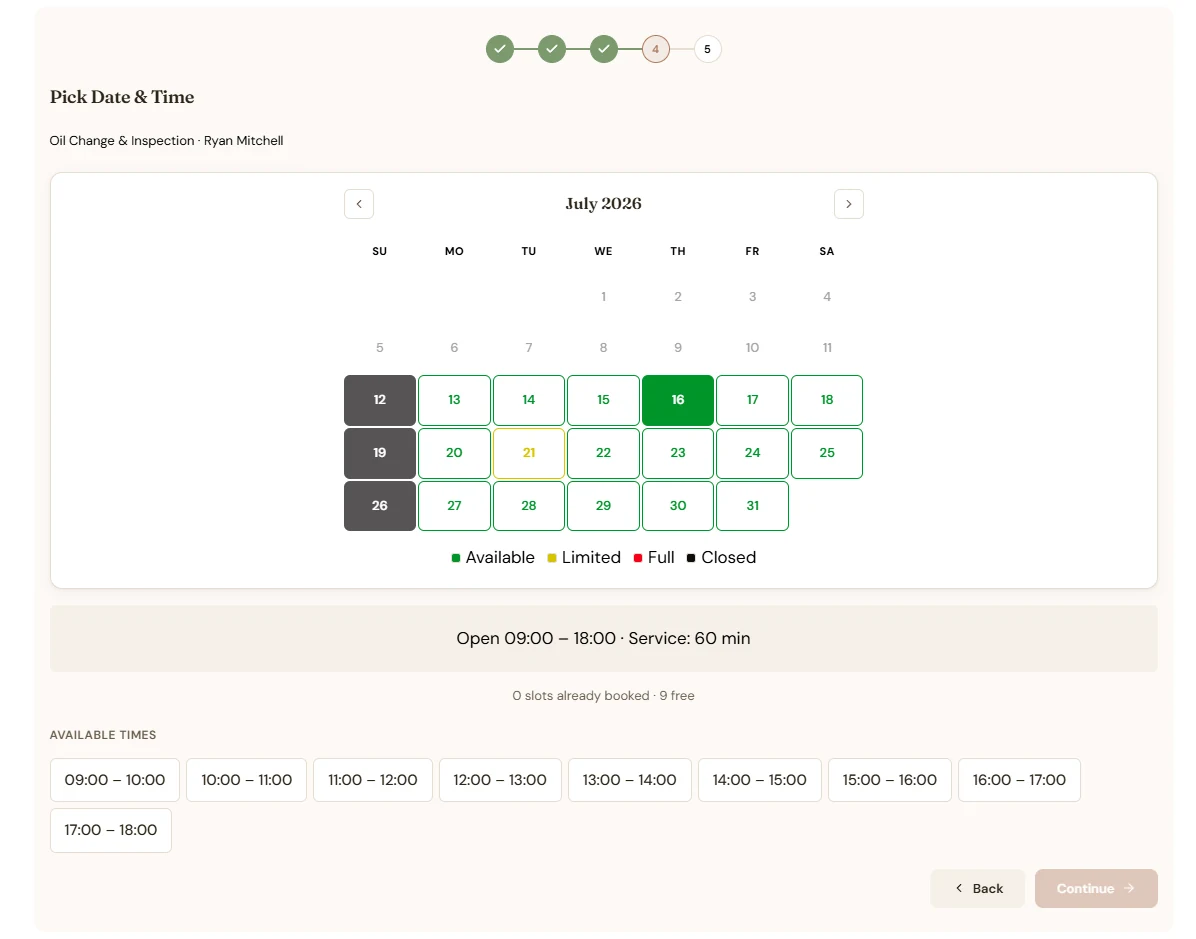Select July 24 on the calendar
1196x939 pixels.
point(752,453)
